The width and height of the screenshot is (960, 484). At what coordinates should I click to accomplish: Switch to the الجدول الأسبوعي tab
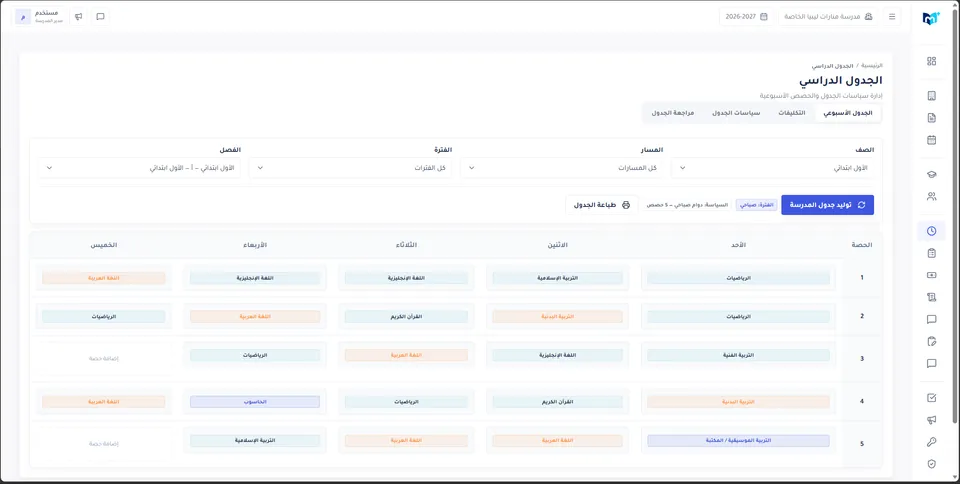coord(847,113)
